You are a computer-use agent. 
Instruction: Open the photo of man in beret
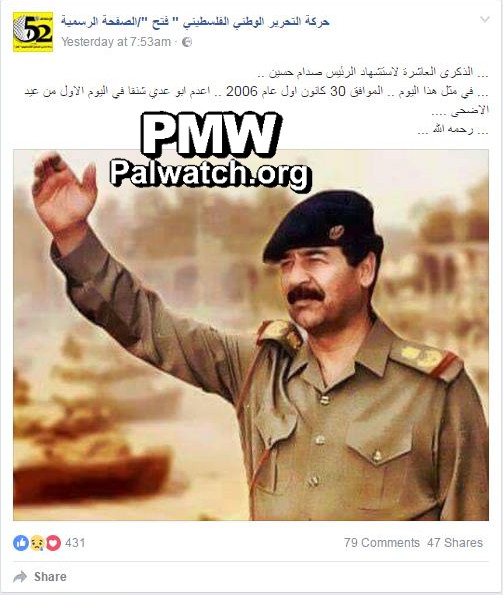(x=251, y=335)
